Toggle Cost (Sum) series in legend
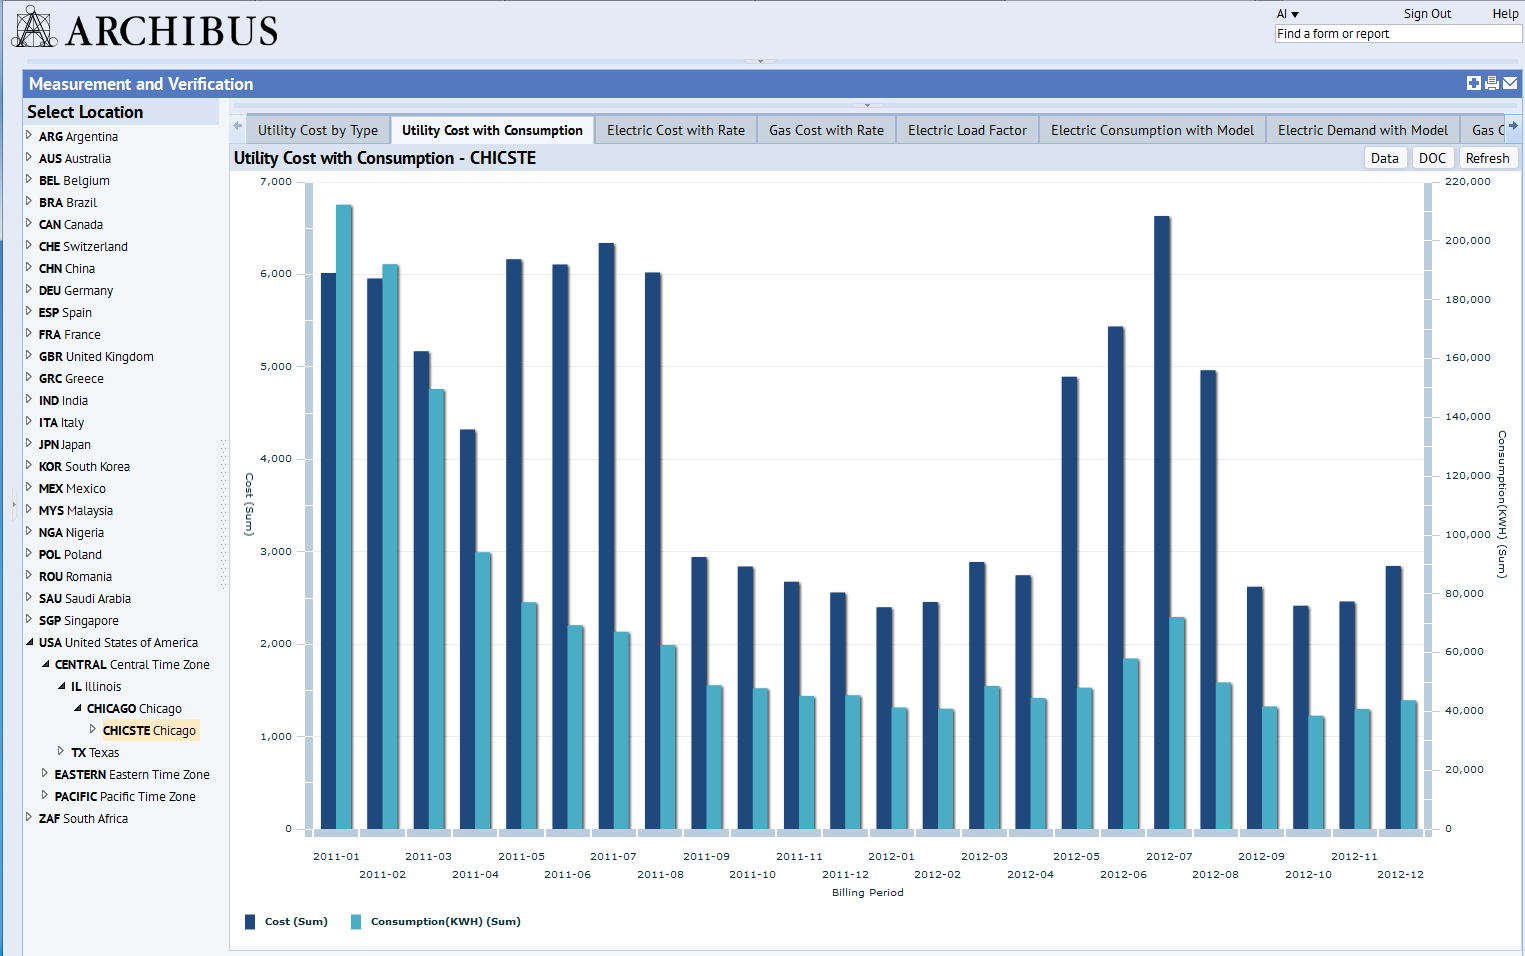Screen dimensions: 1525x956 (287, 922)
